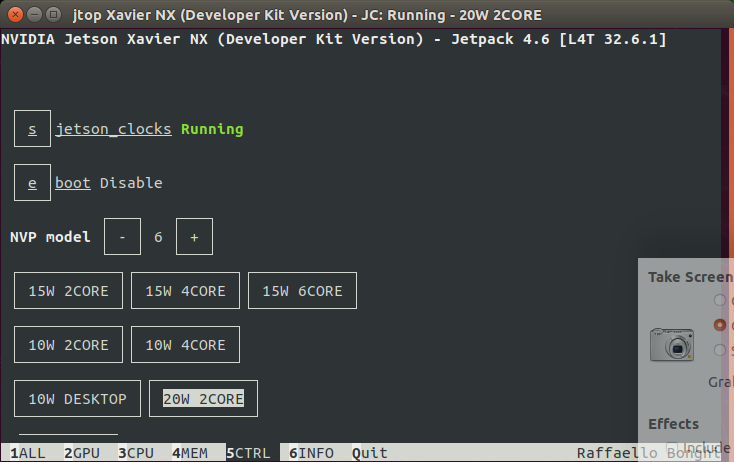The height and width of the screenshot is (462, 734).
Task: Click the Raffaello author text in status bar
Action: 617,453
